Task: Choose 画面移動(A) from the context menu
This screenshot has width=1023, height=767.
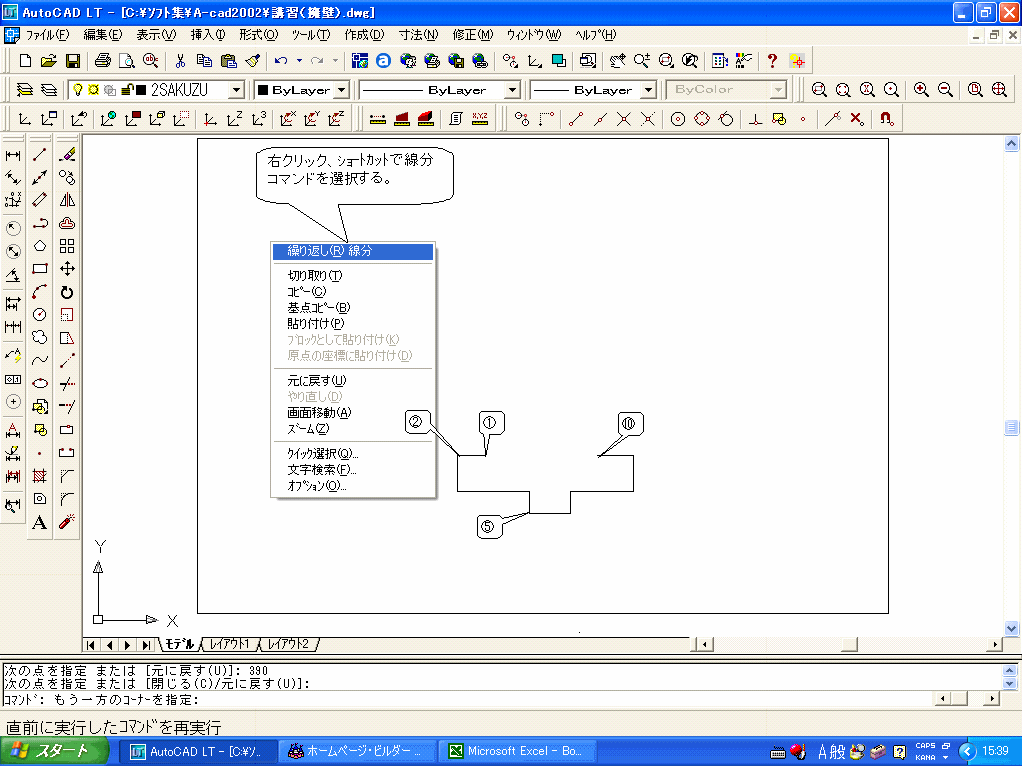Action: point(353,413)
